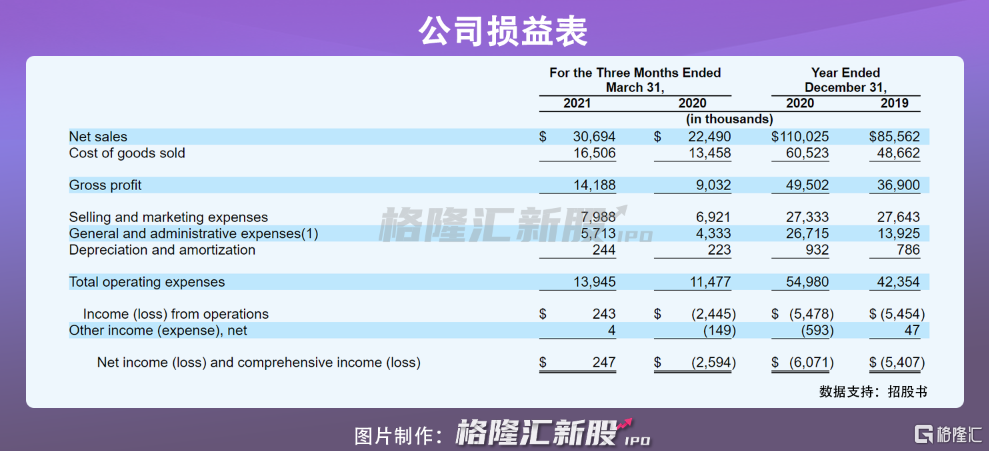Select the $110,025 net sales value

click(x=801, y=137)
